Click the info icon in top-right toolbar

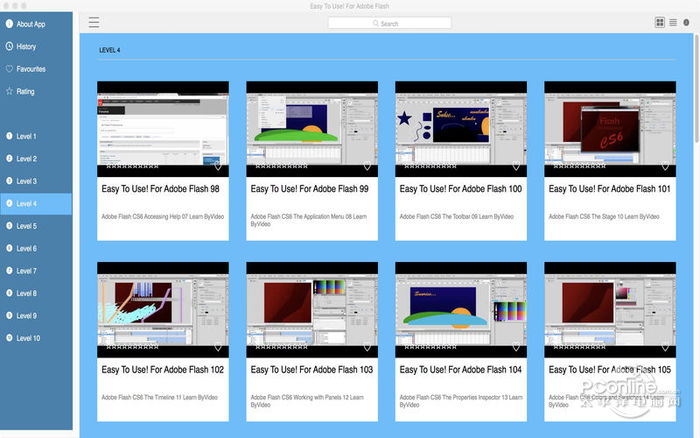(686, 22)
